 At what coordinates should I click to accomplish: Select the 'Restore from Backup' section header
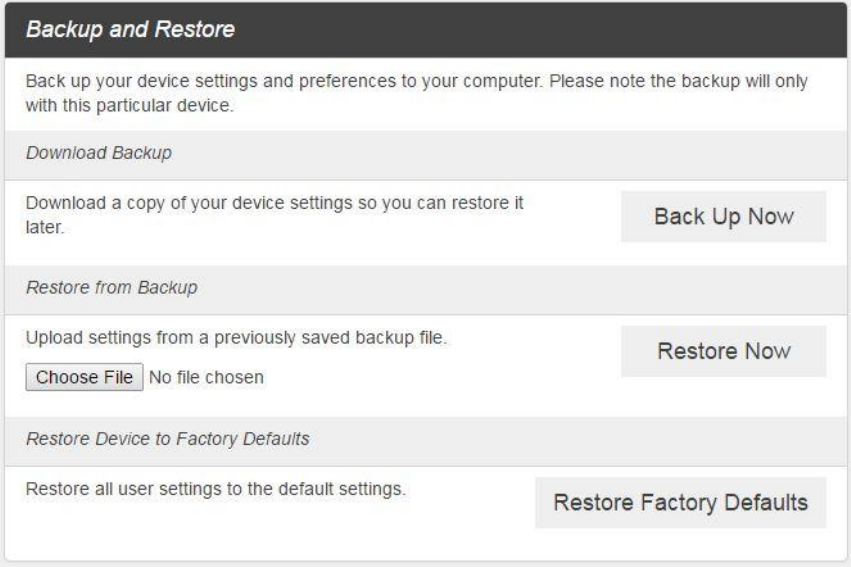tap(112, 288)
